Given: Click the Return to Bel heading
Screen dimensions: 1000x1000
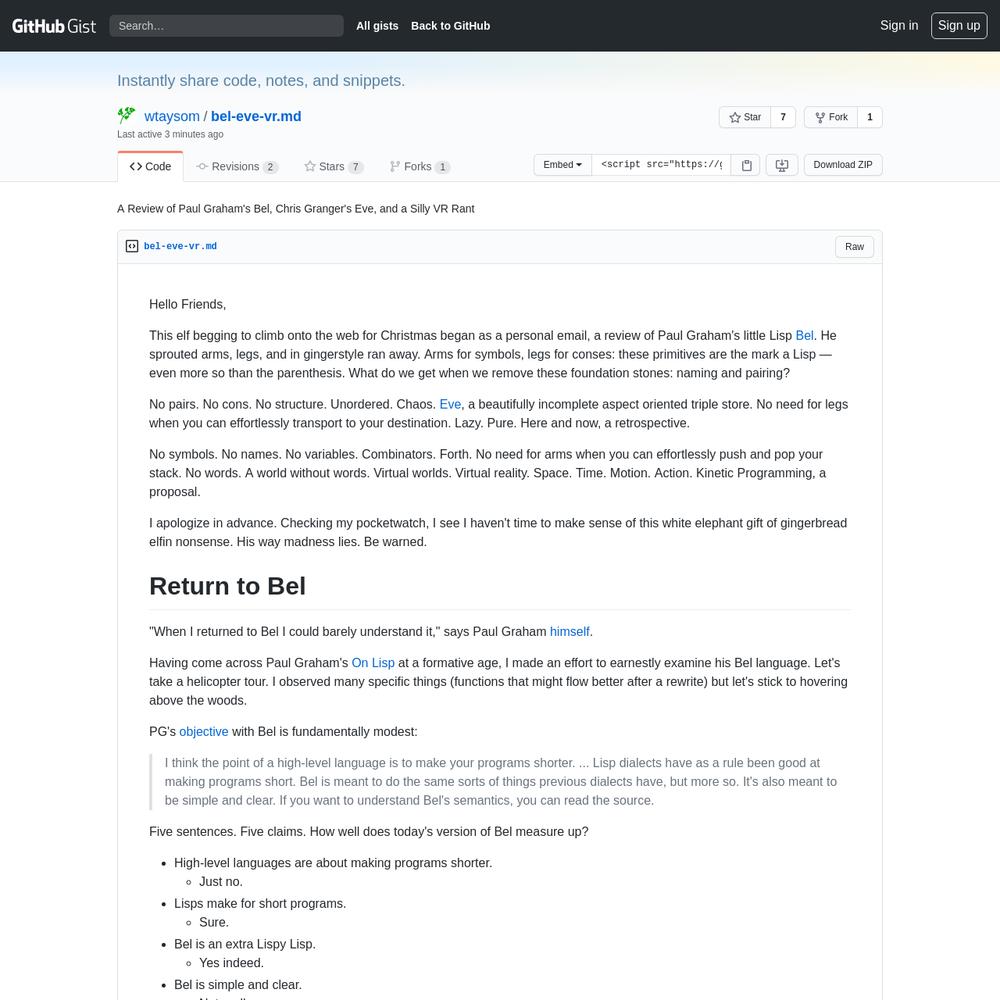Looking at the screenshot, I should click(228, 586).
